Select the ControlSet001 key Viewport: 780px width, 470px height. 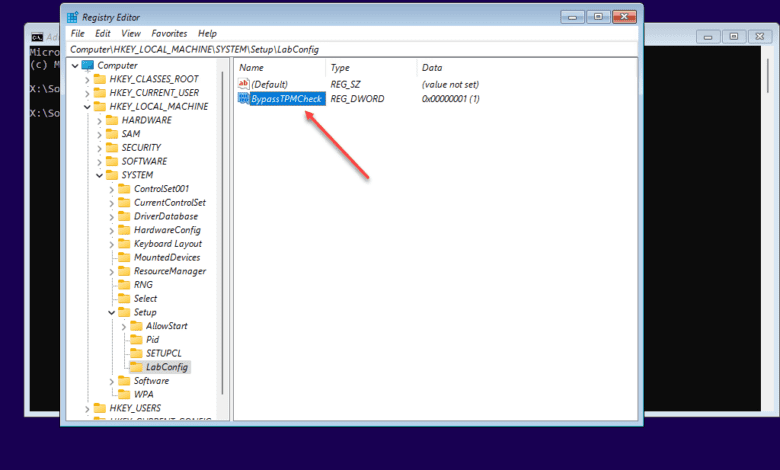click(161, 188)
